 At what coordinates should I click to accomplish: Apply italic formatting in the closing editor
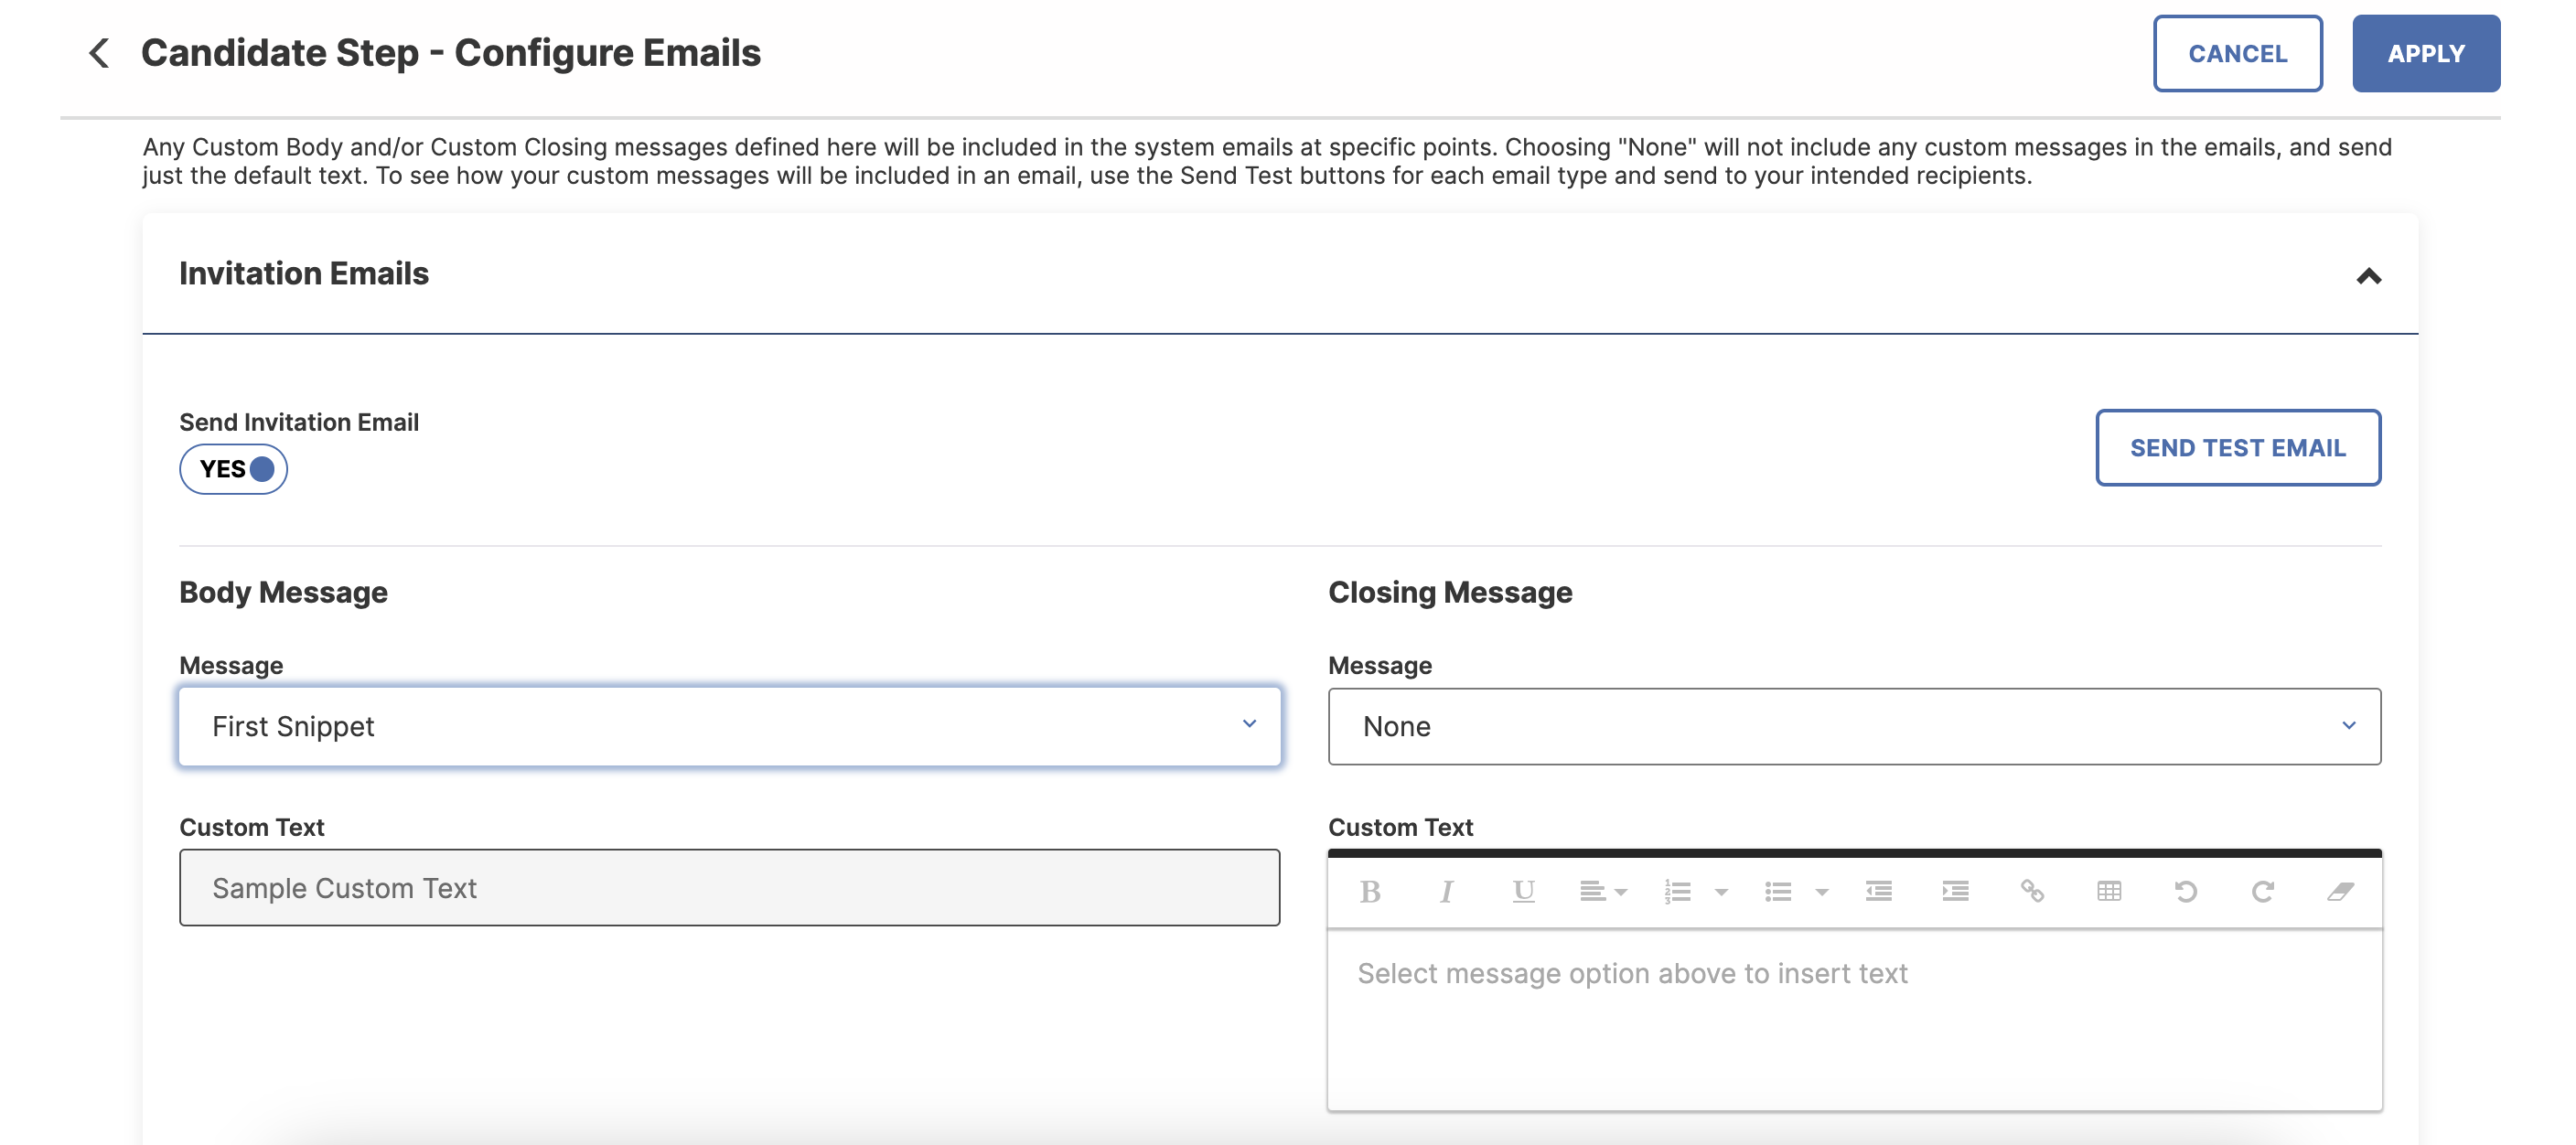(x=1446, y=891)
